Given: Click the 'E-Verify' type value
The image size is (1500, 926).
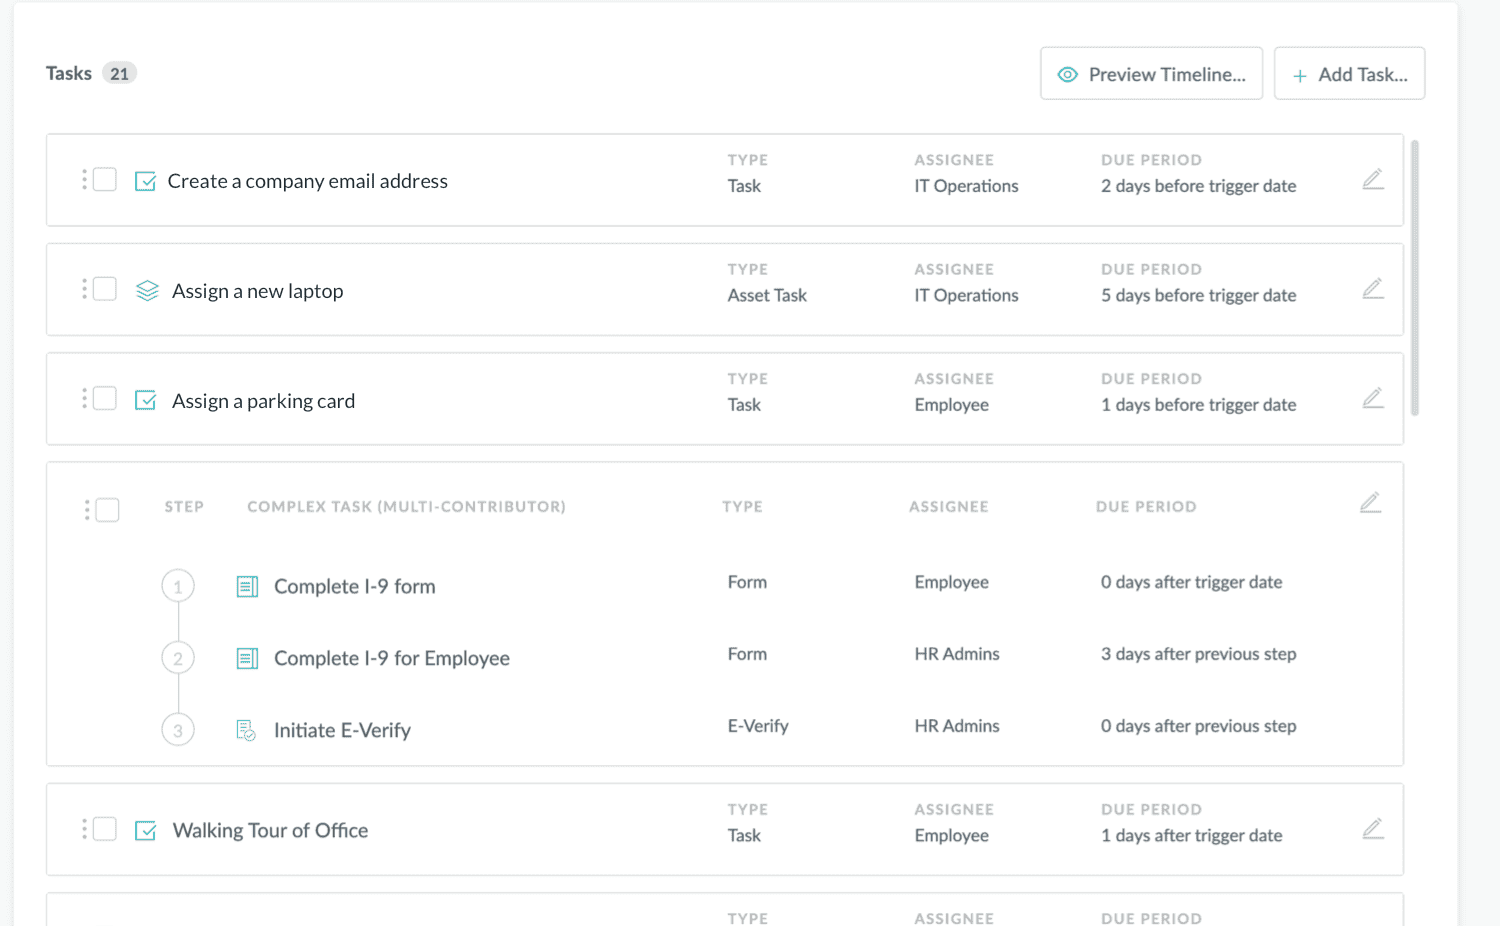Looking at the screenshot, I should pyautogui.click(x=758, y=726).
